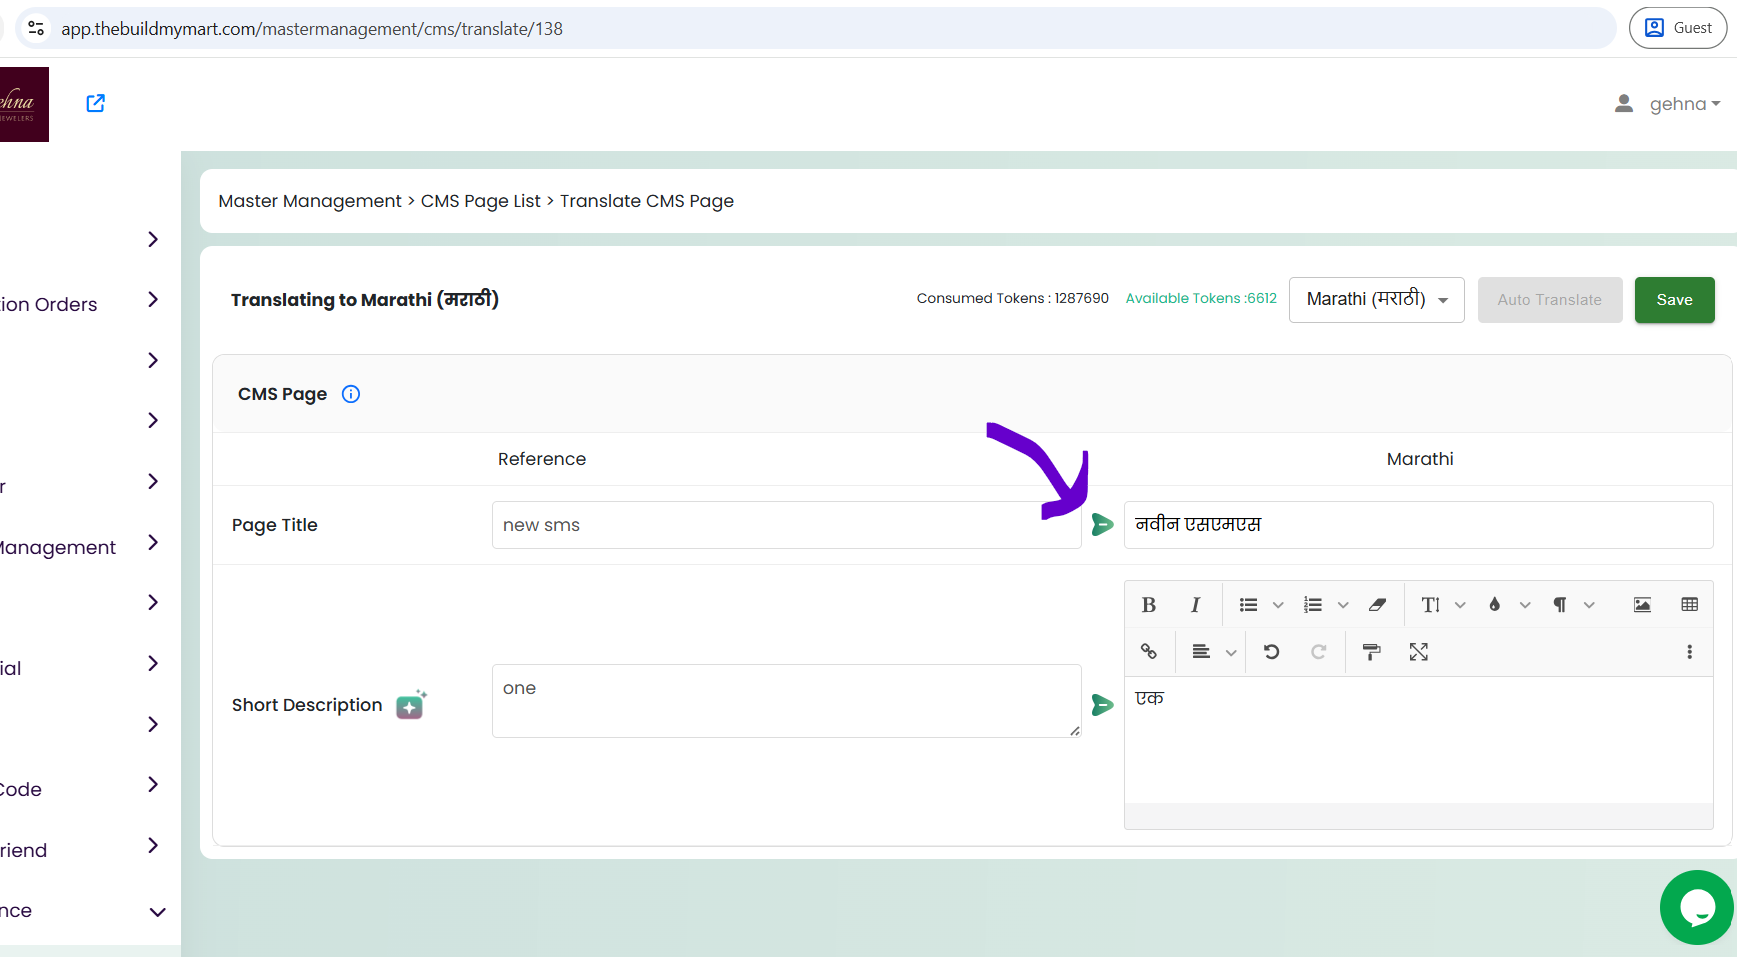Image resolution: width=1737 pixels, height=957 pixels.
Task: Expand the first sidebar menu chevron
Action: click(x=153, y=239)
